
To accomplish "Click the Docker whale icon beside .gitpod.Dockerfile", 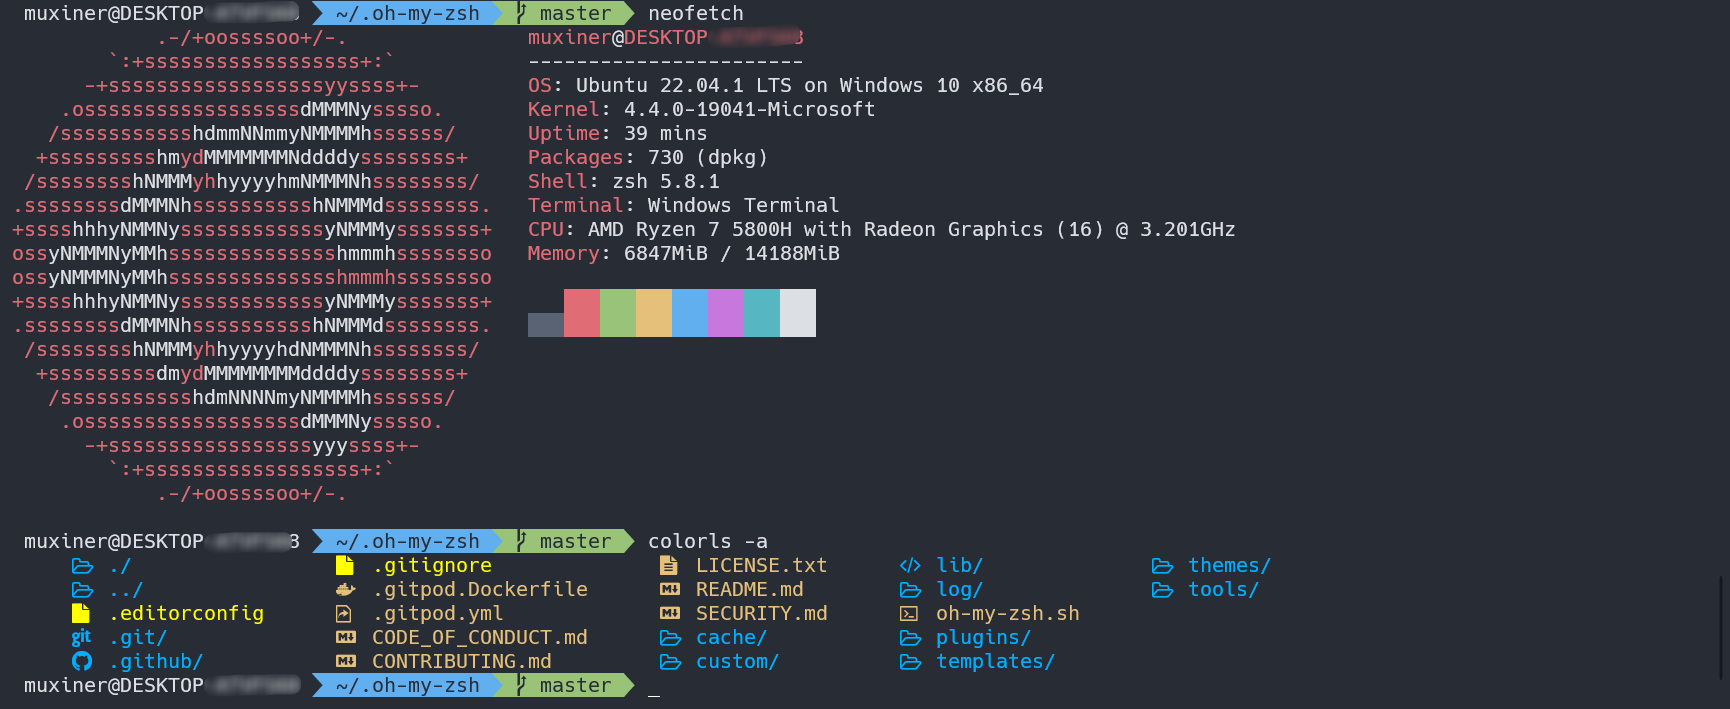I will [345, 589].
